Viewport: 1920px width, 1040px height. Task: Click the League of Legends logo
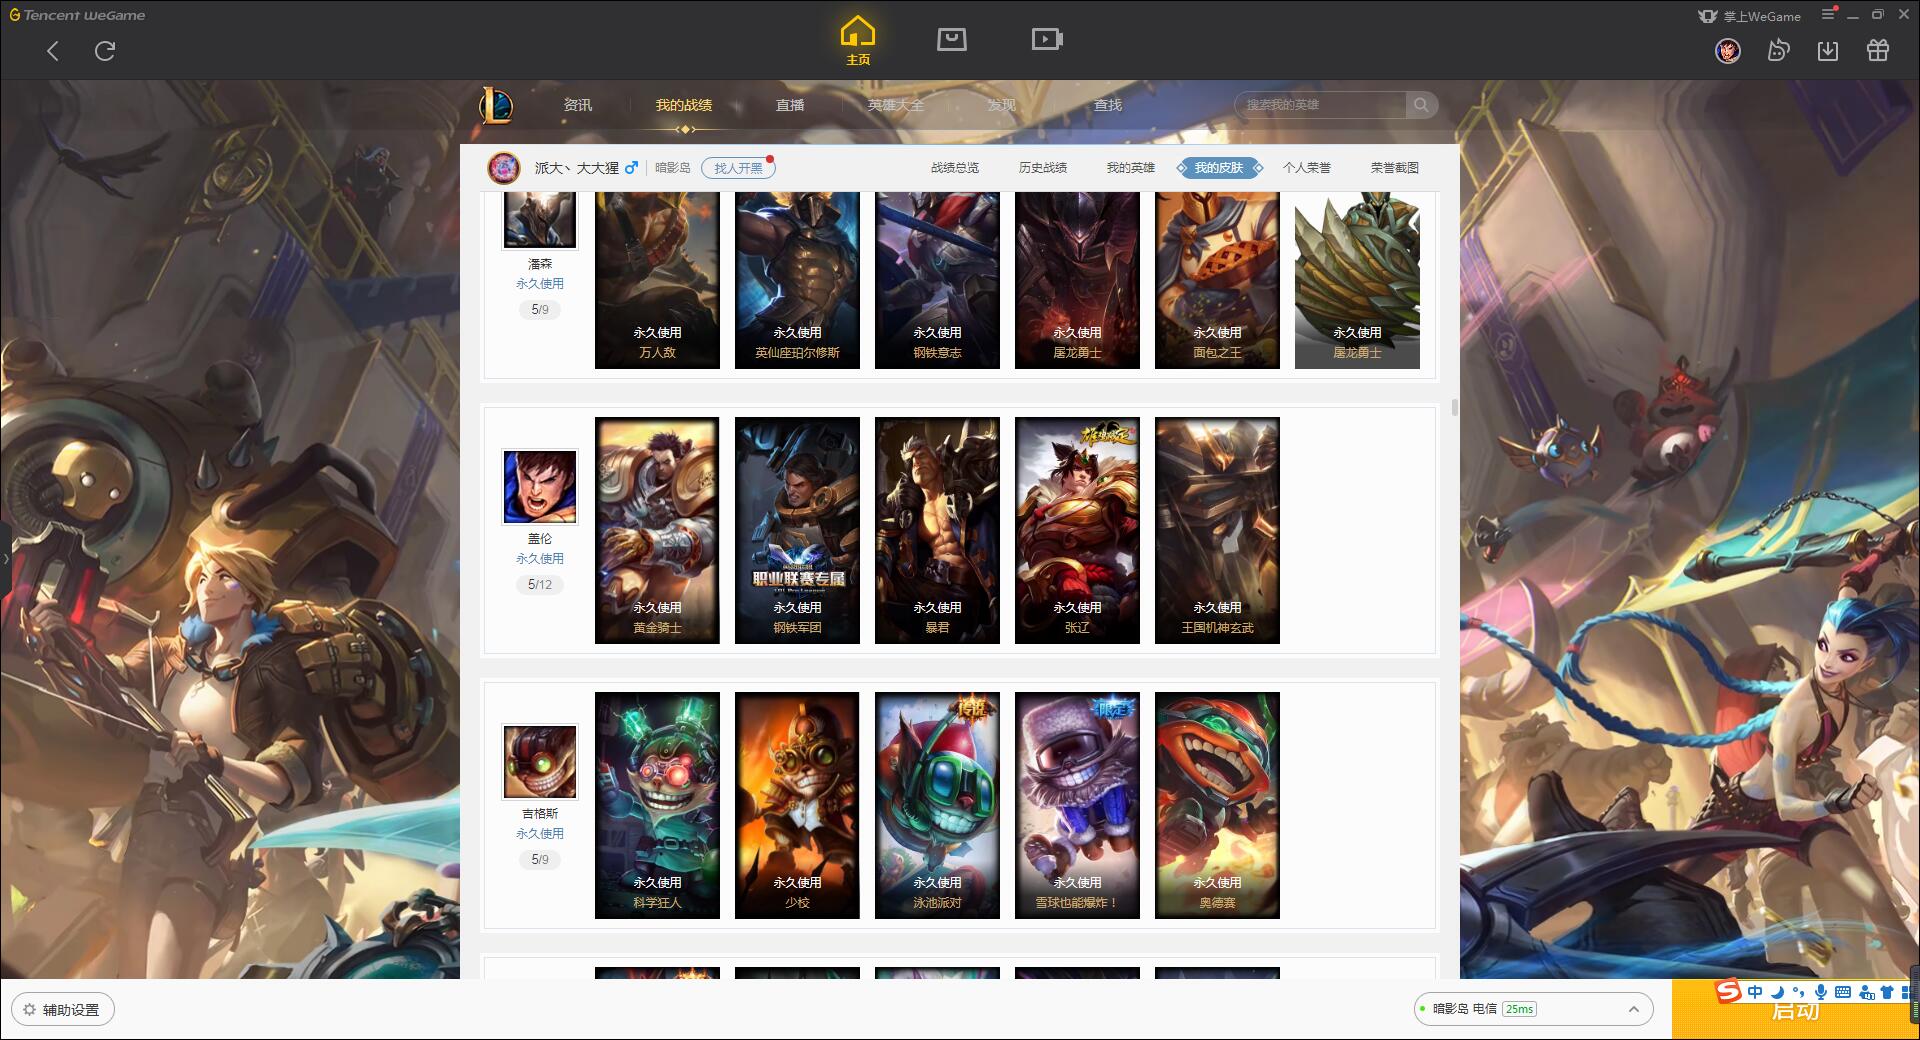(496, 105)
